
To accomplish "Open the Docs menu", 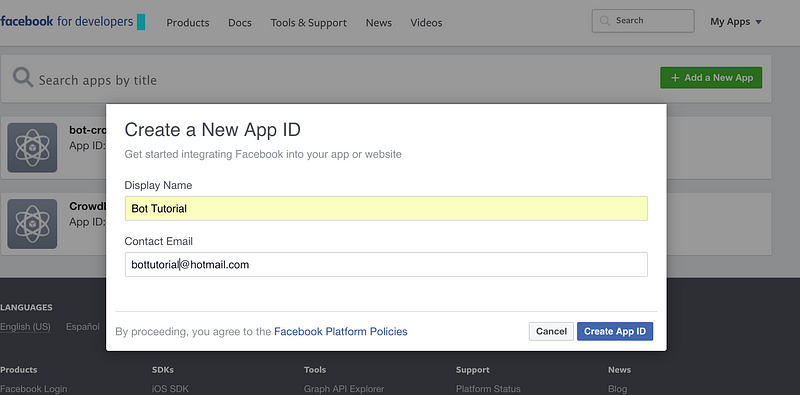I will [x=240, y=23].
